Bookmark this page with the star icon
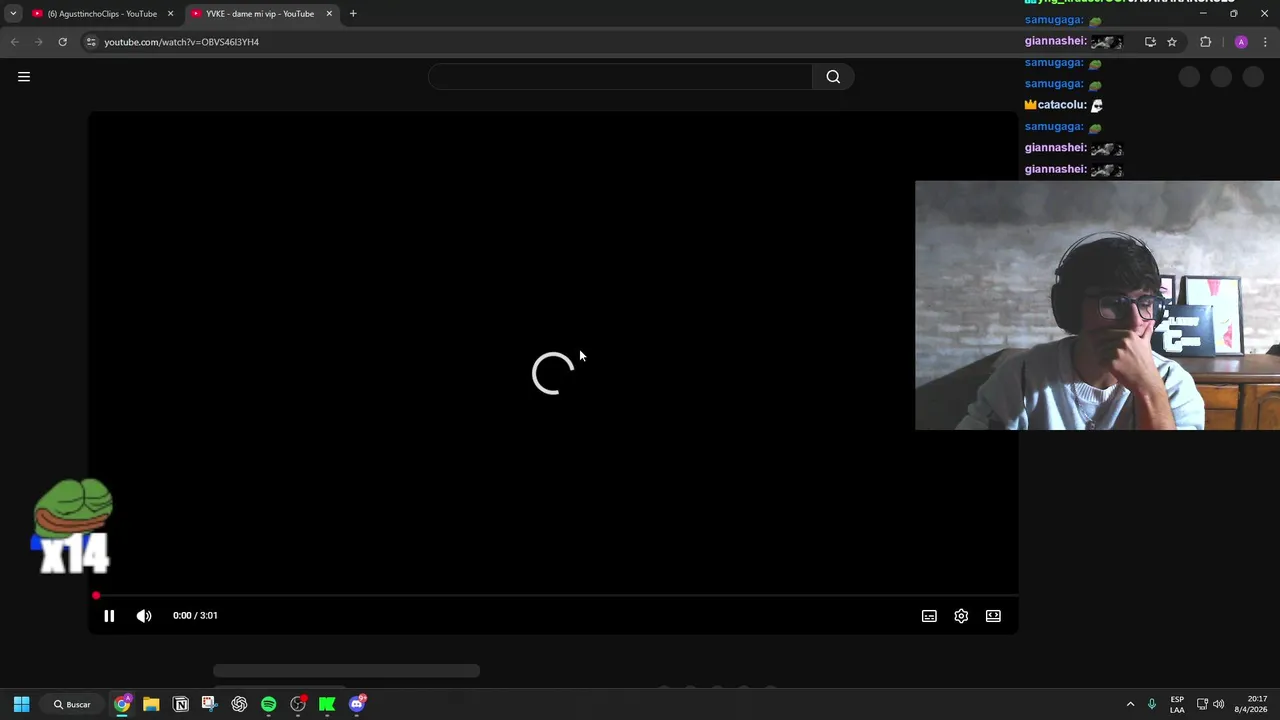Screen dimensions: 1280x720 pos(1172,42)
